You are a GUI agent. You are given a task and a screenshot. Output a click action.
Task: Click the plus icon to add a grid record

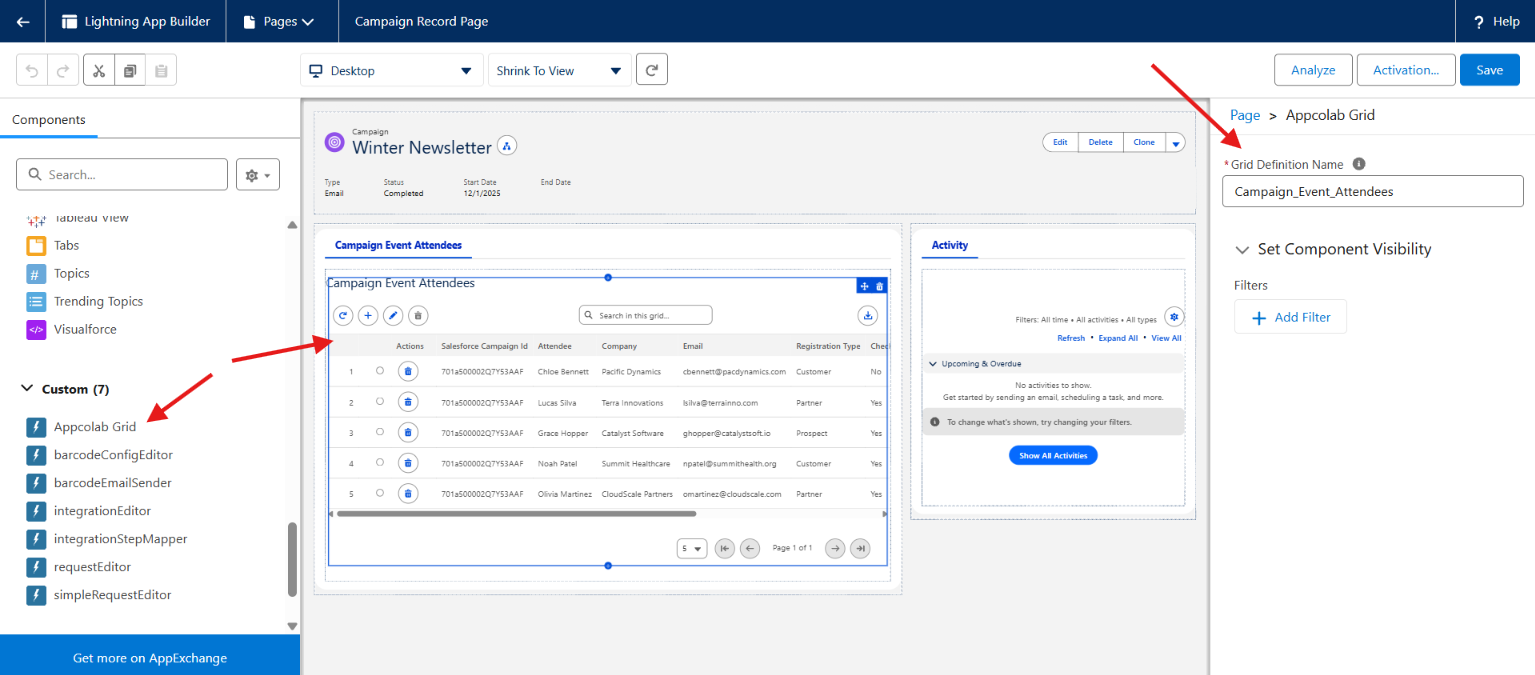tap(368, 315)
